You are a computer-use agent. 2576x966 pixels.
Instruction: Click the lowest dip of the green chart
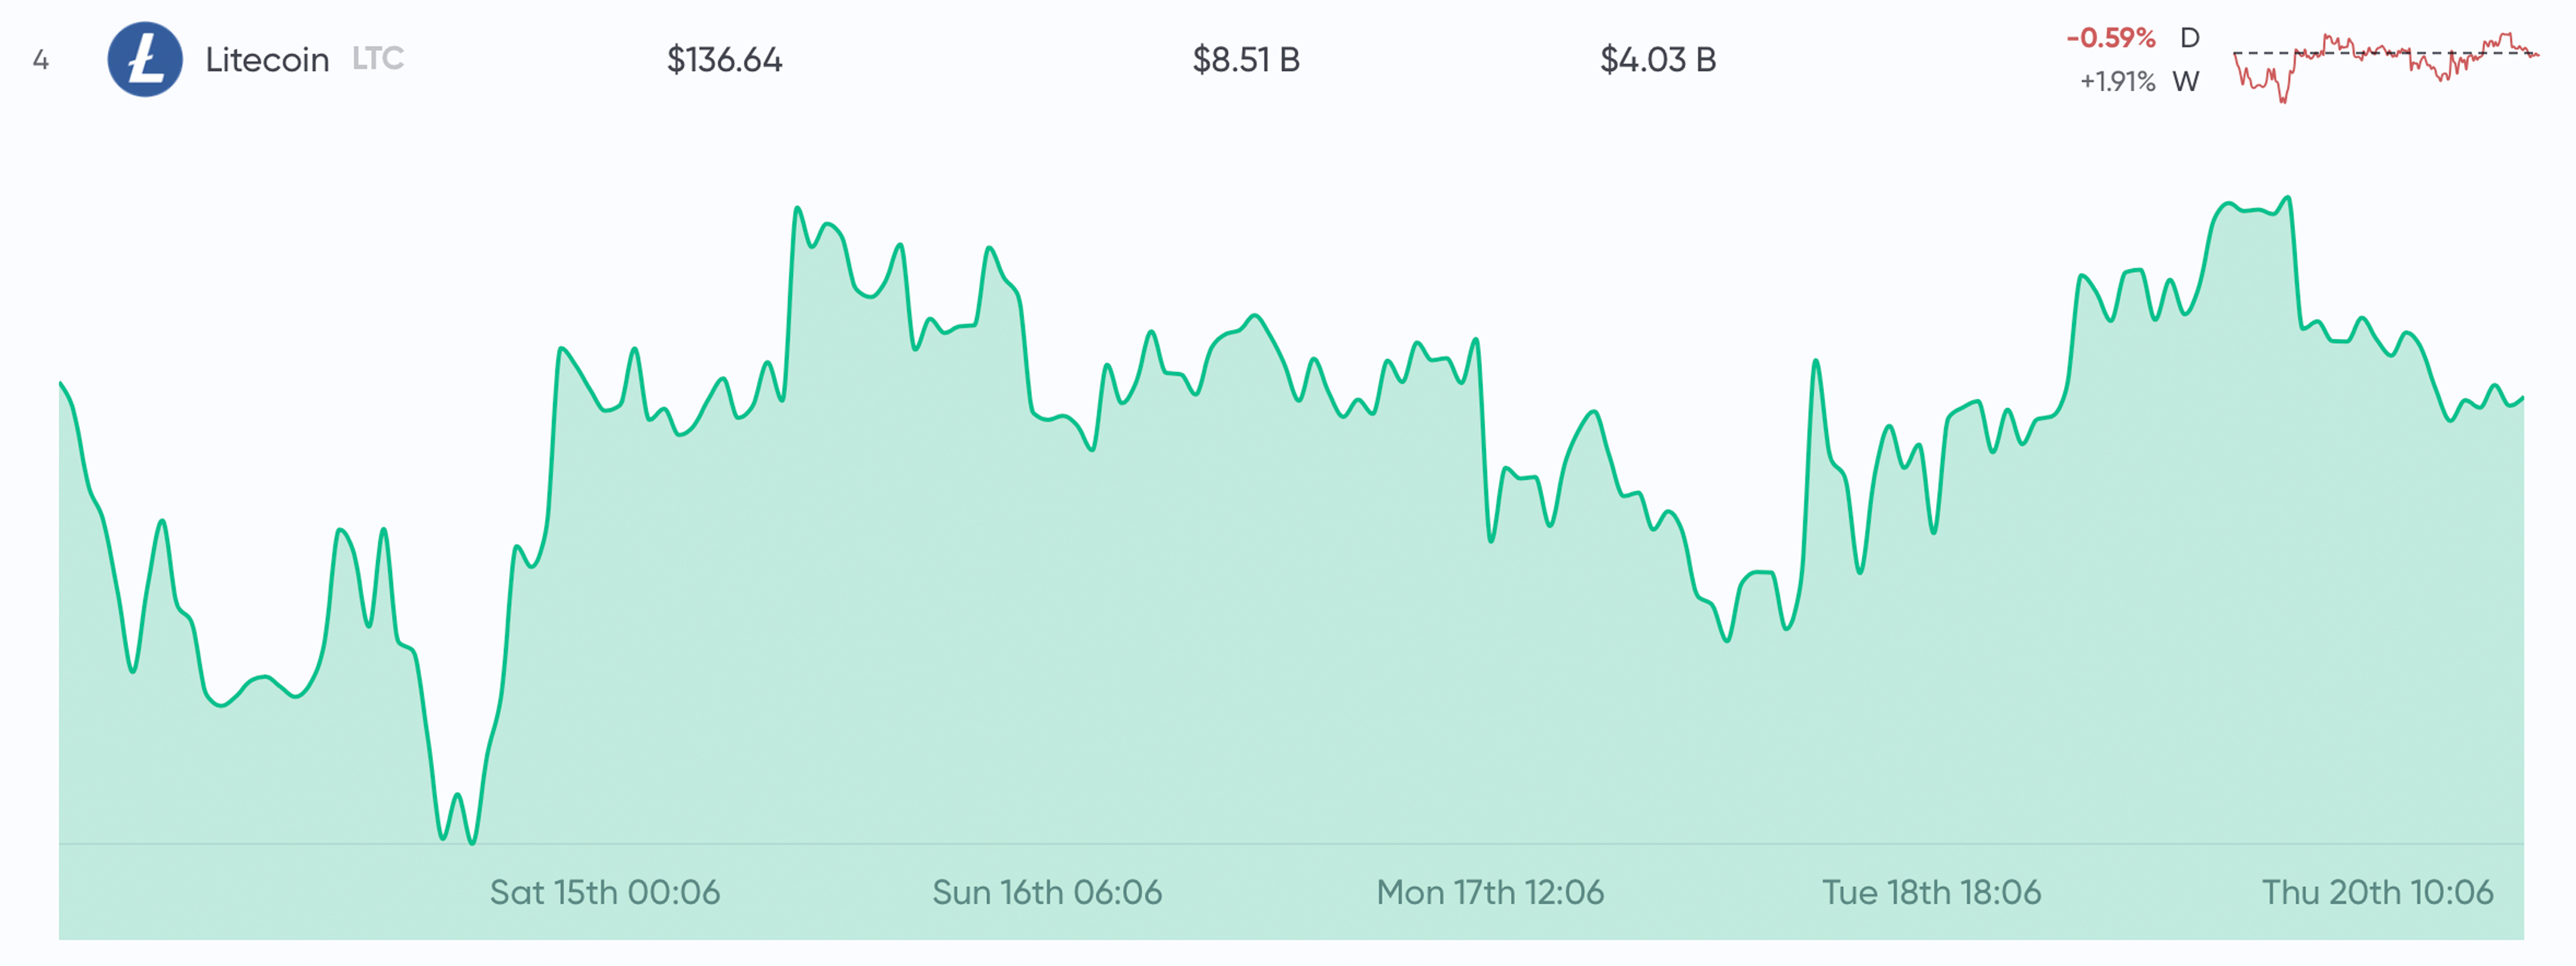472,842
